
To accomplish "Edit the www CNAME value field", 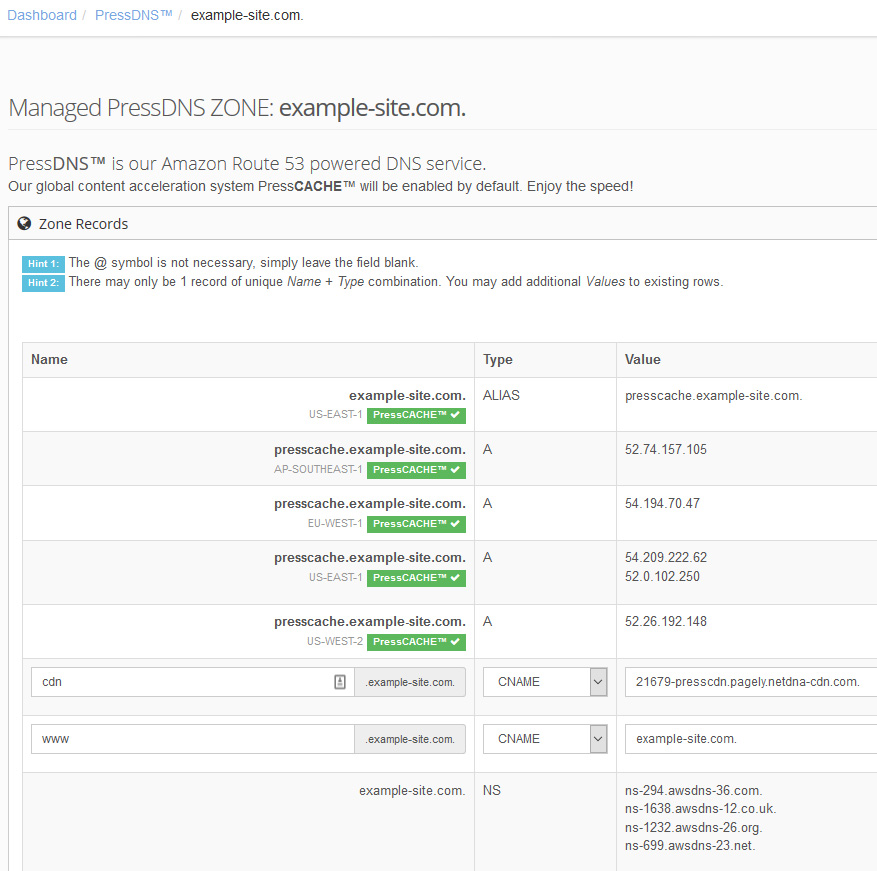I will pyautogui.click(x=751, y=739).
